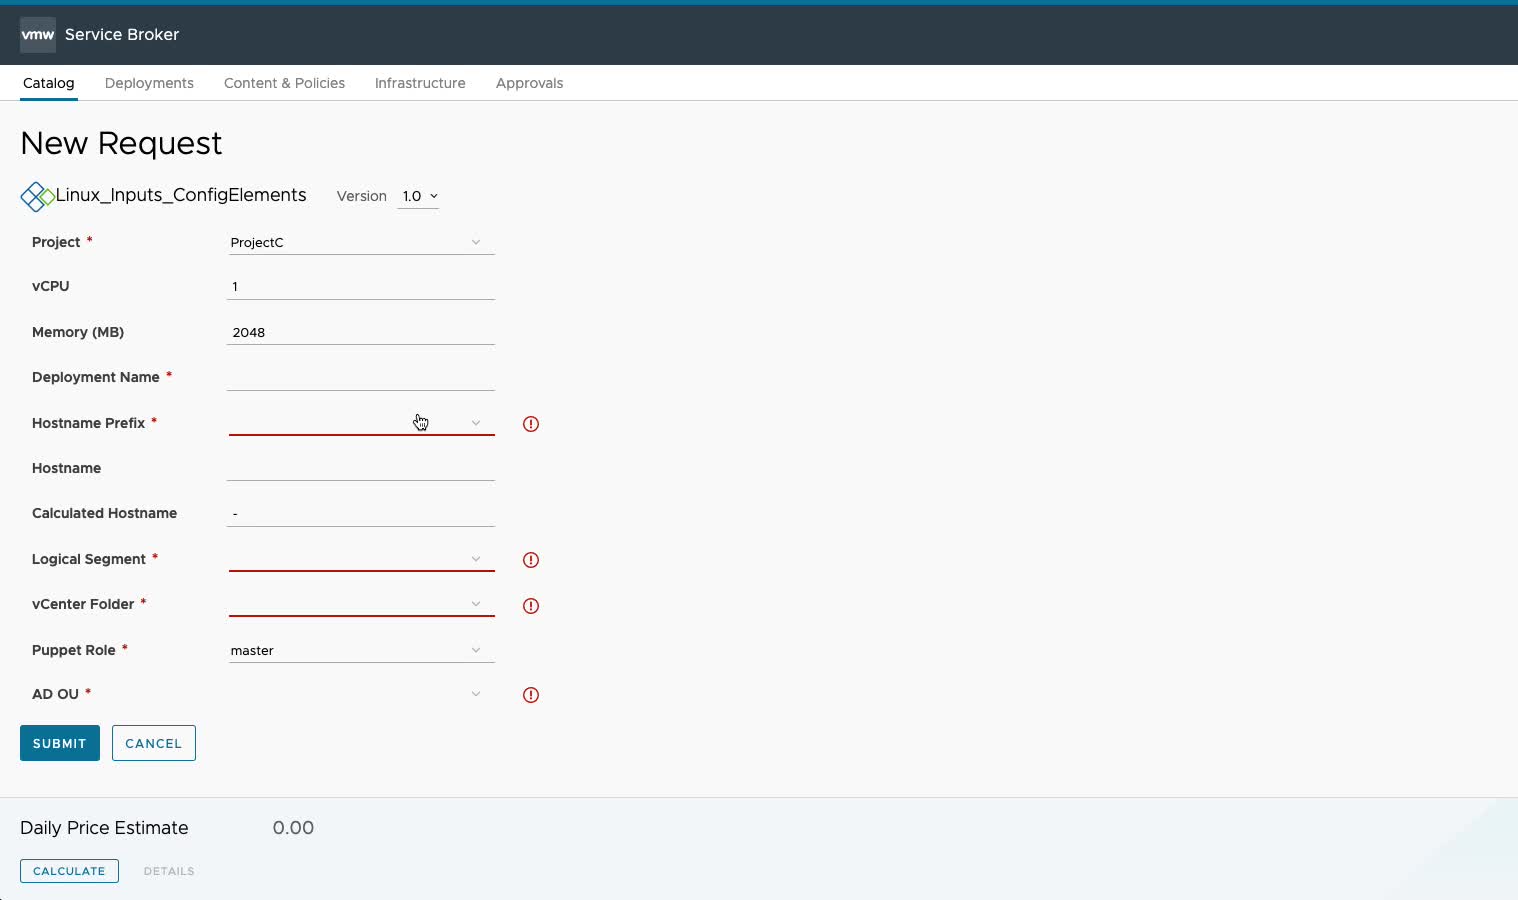1518x900 pixels.
Task: Click the Puppet Role label
Action: click(74, 650)
